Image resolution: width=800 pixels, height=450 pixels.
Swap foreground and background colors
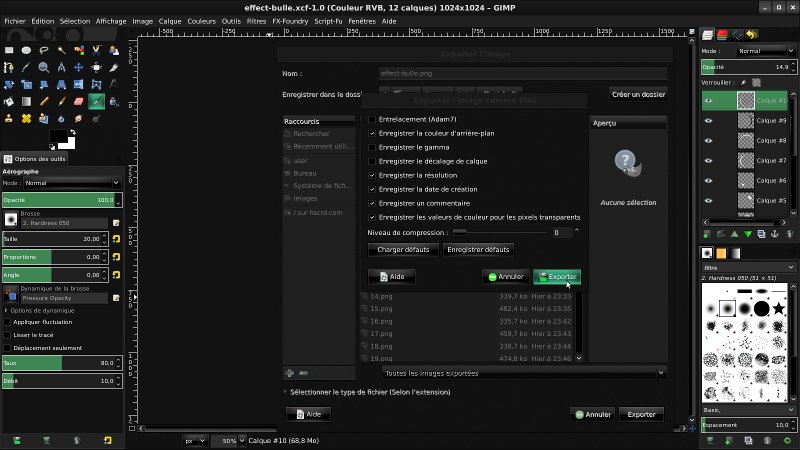[72, 132]
